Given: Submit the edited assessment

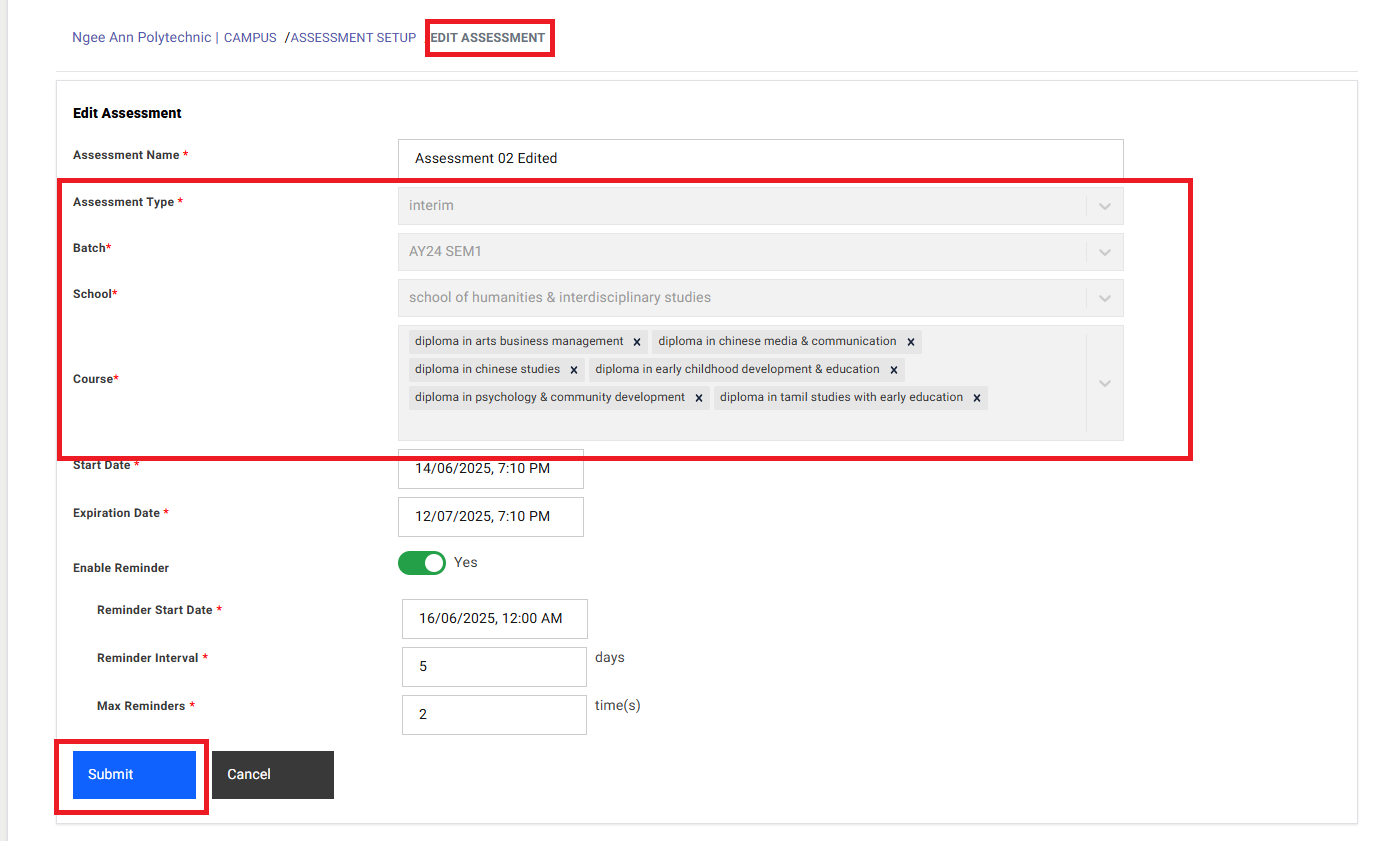Looking at the screenshot, I should point(134,775).
